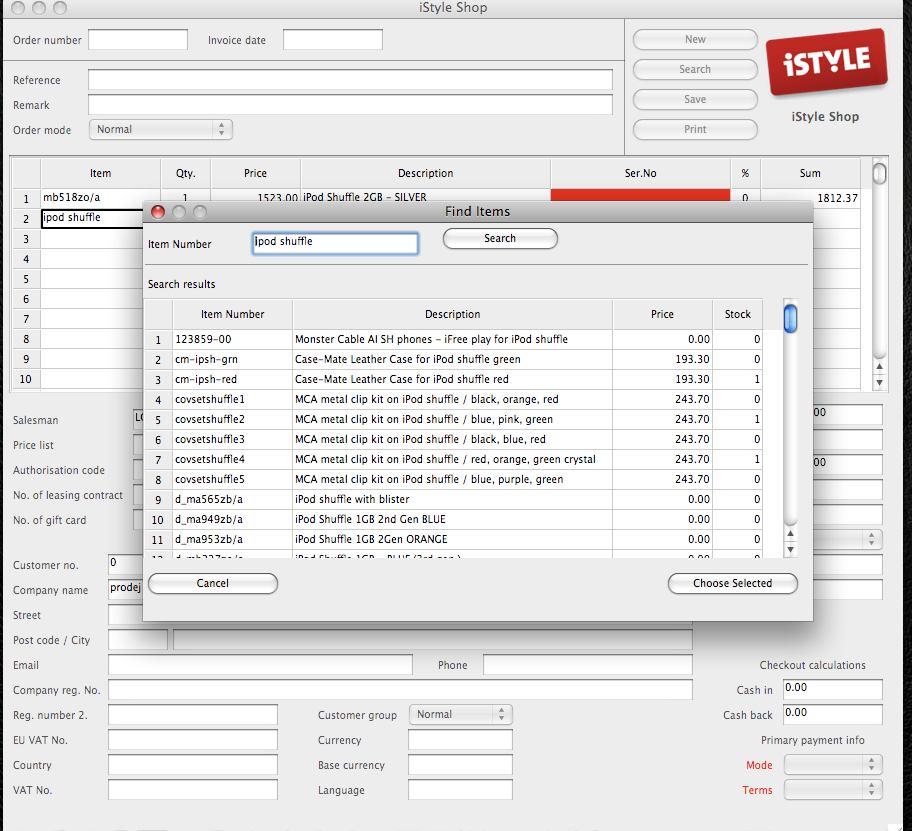Click the Search button in Find Items
The width and height of the screenshot is (912, 831).
click(x=500, y=238)
